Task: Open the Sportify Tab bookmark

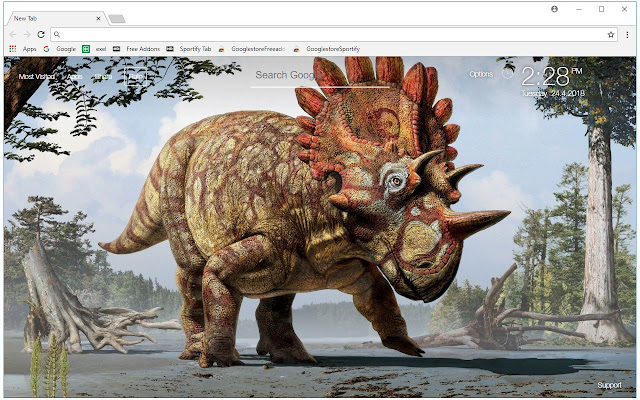Action: click(195, 49)
